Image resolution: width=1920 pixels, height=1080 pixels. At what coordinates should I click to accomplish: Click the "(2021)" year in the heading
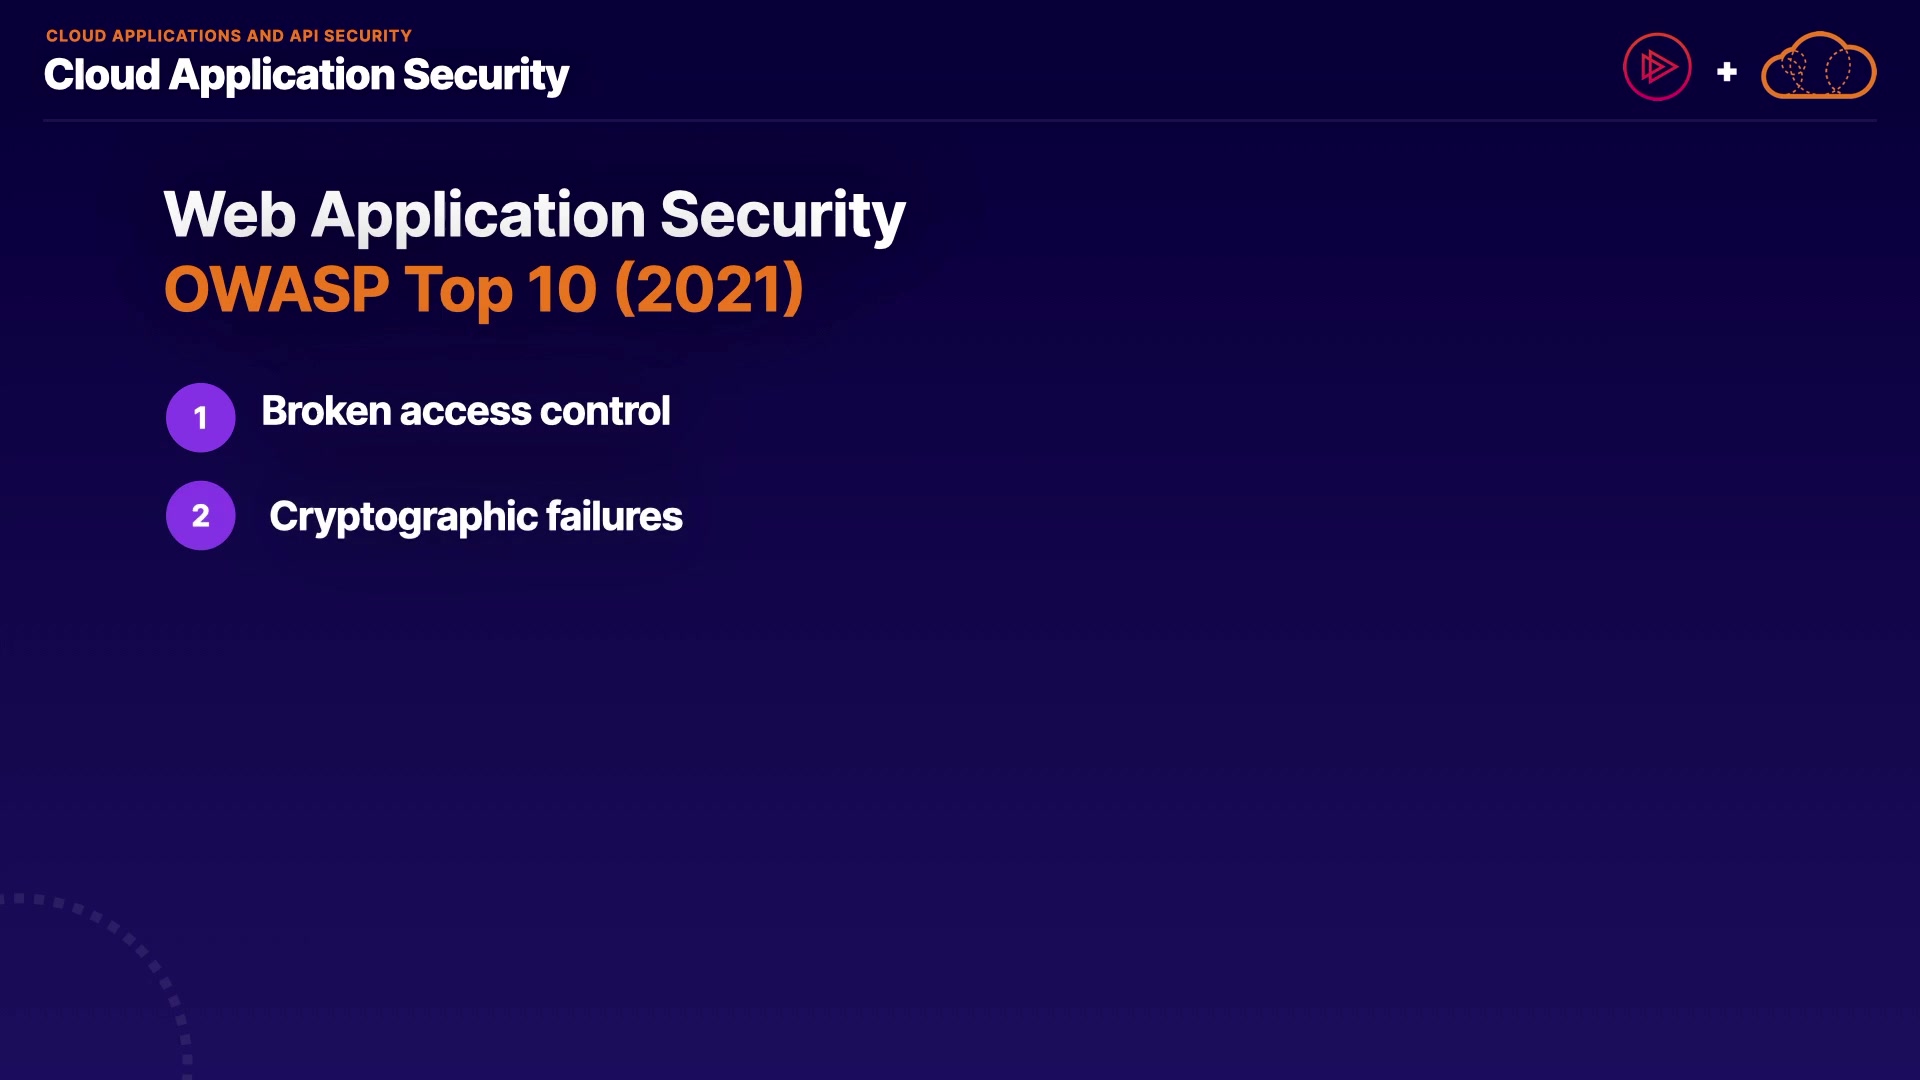pyautogui.click(x=708, y=290)
